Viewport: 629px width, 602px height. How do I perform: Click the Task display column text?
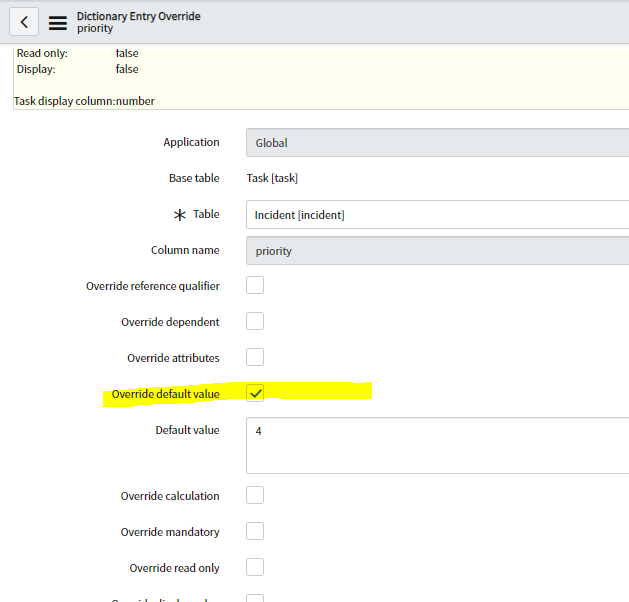coord(84,101)
